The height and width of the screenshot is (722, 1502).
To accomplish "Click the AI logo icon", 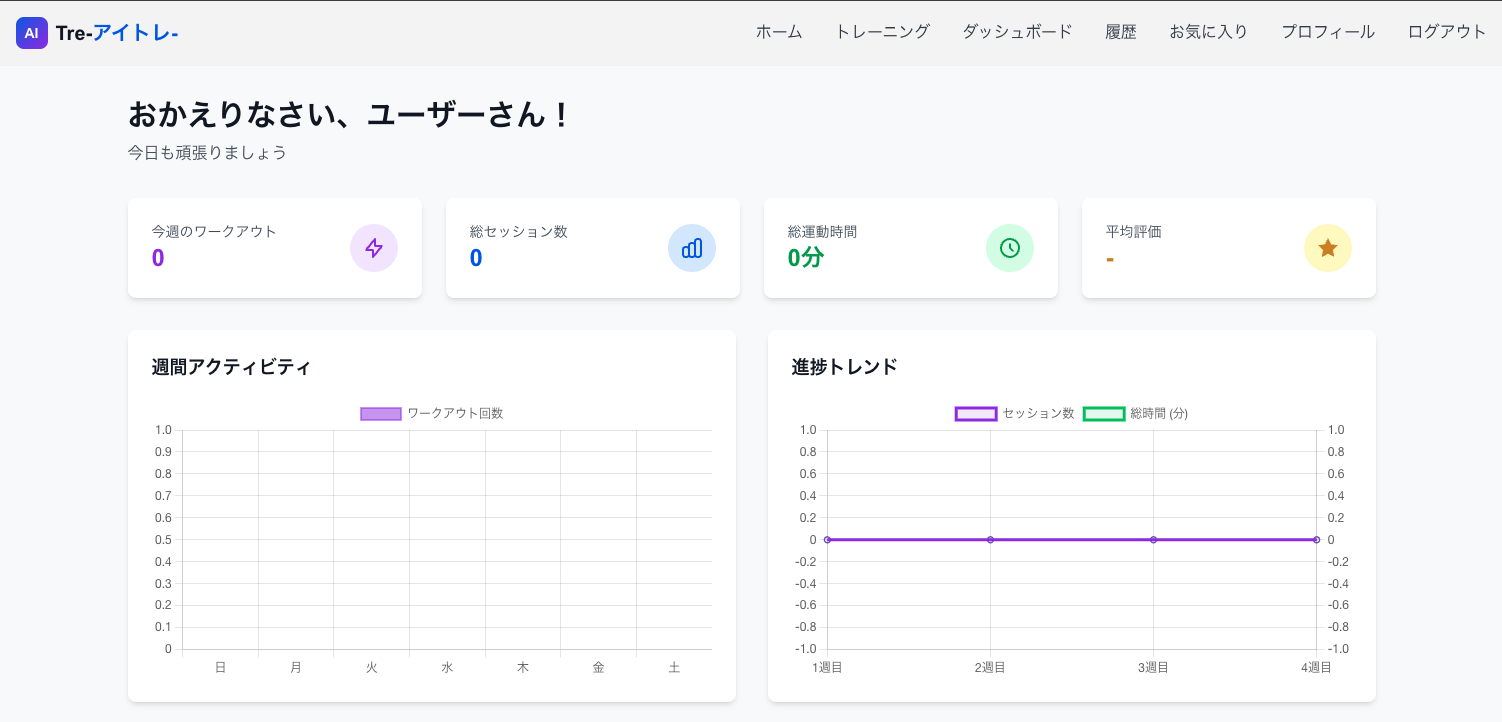I will point(32,33).
